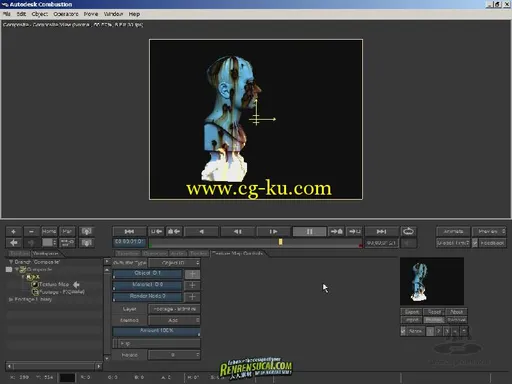512x384 pixels.
Task: Click the plus button beside Material ID
Action: [192, 285]
